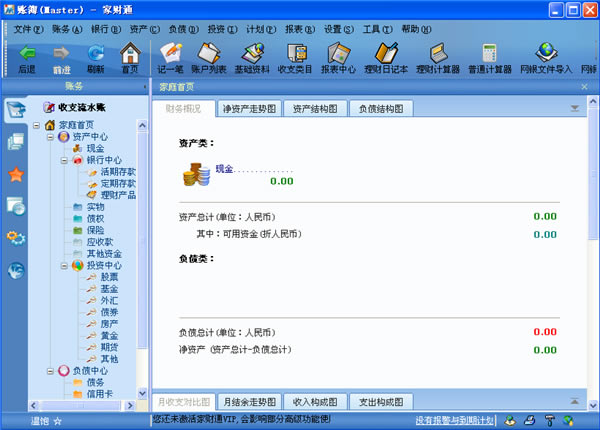600x430 pixels.
Task: Refresh the page with 刷新
Action: tap(96, 59)
